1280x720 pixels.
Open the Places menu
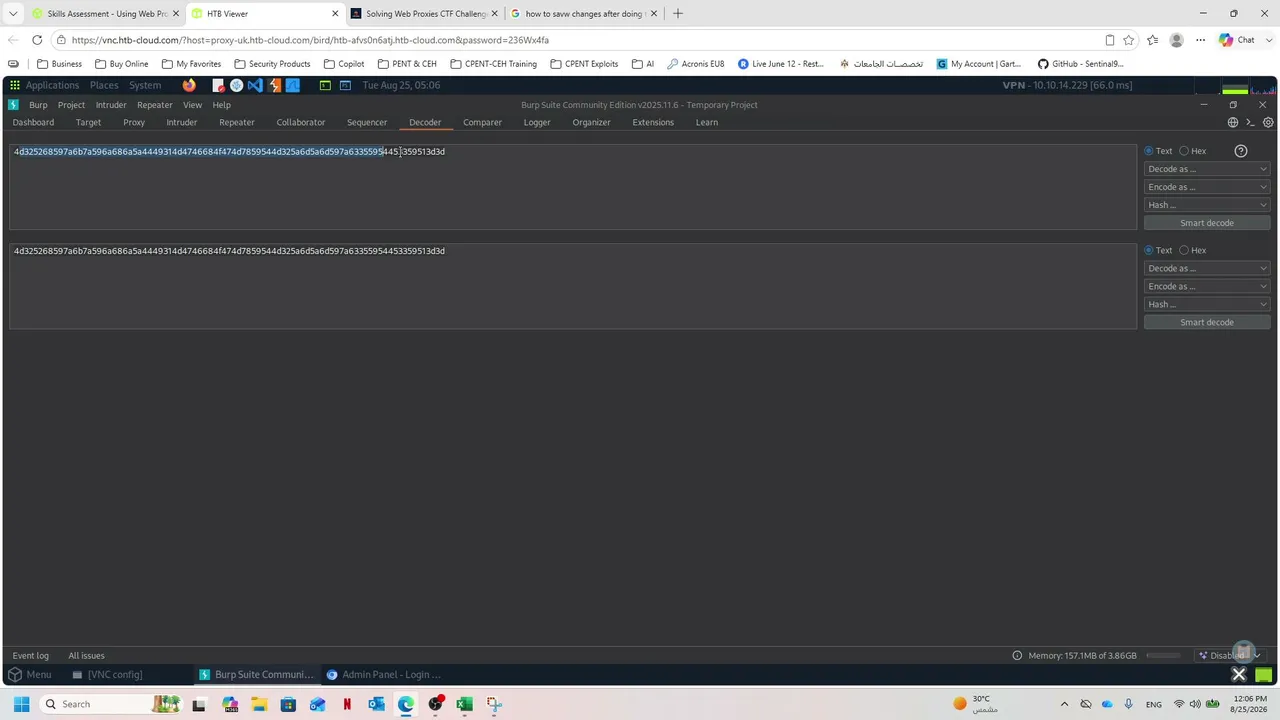click(x=104, y=85)
